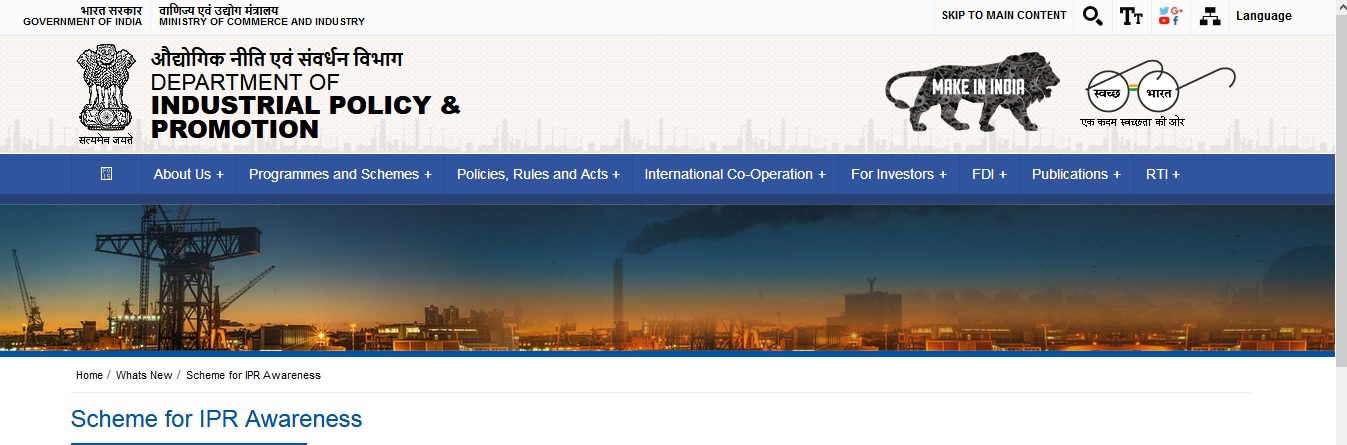Open the text size accessibility icon
Screen dimensions: 1347x445
(1131, 16)
